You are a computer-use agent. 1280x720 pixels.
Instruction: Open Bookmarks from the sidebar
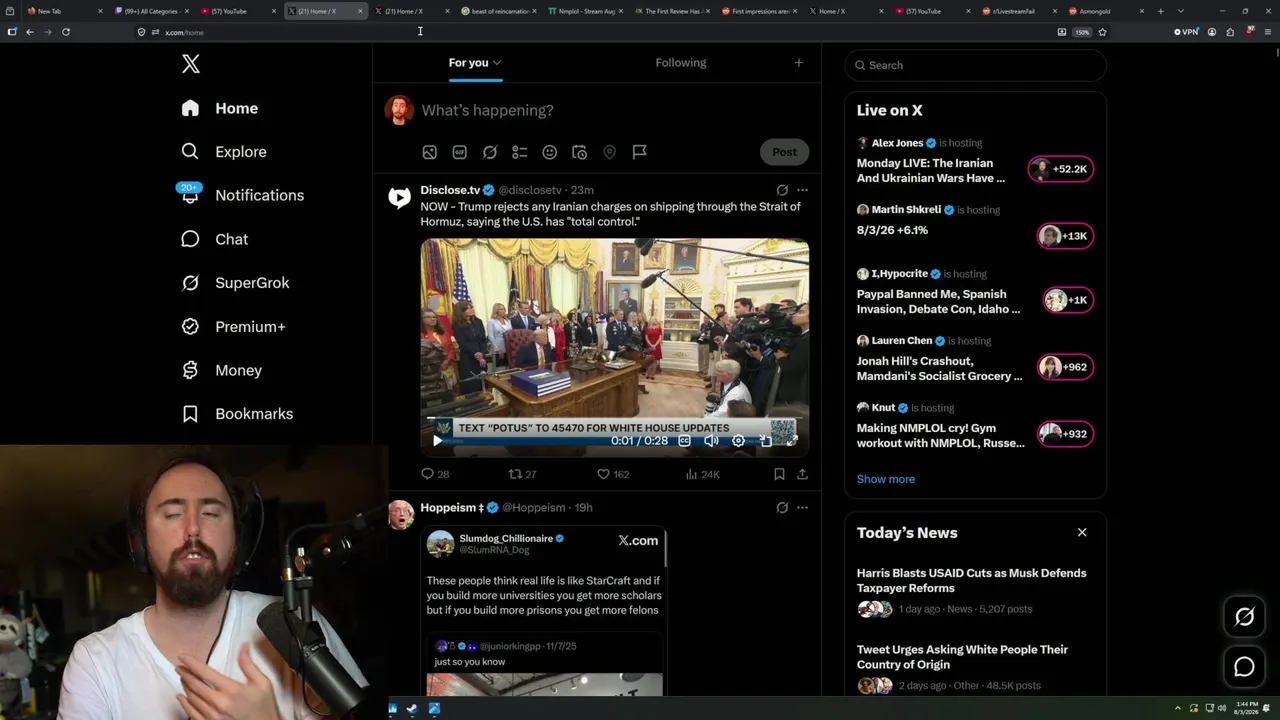point(238,414)
